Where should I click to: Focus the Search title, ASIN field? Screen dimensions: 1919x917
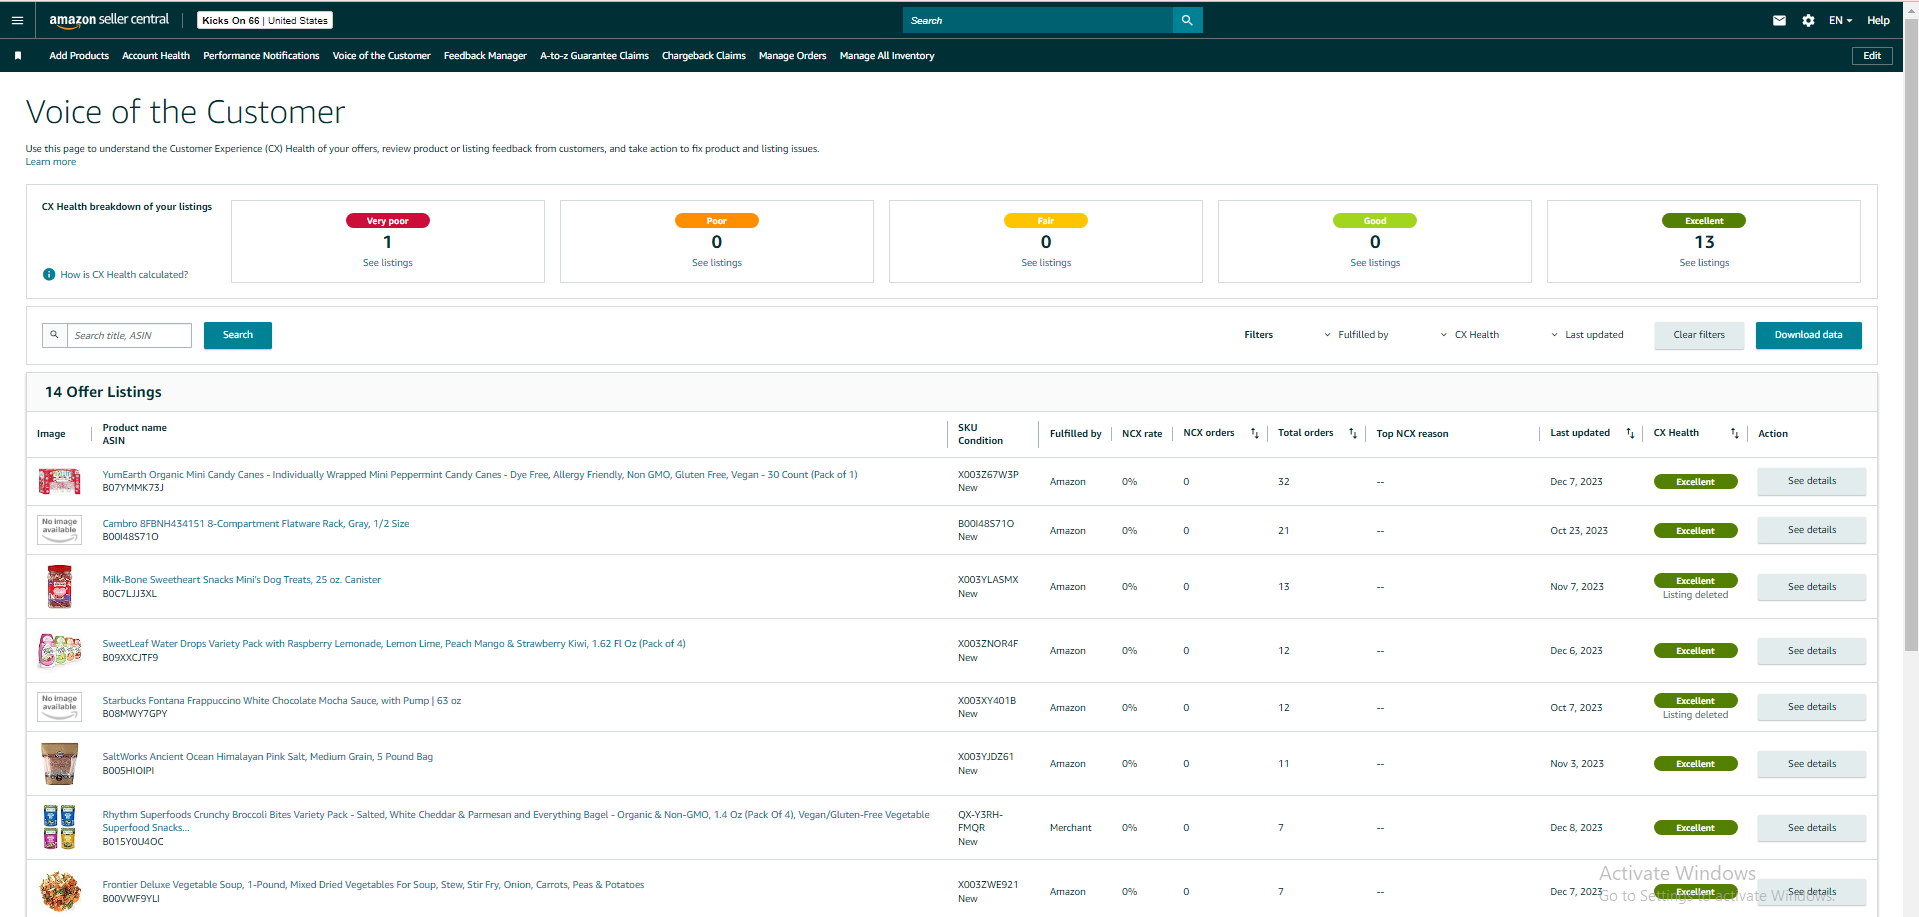point(129,335)
